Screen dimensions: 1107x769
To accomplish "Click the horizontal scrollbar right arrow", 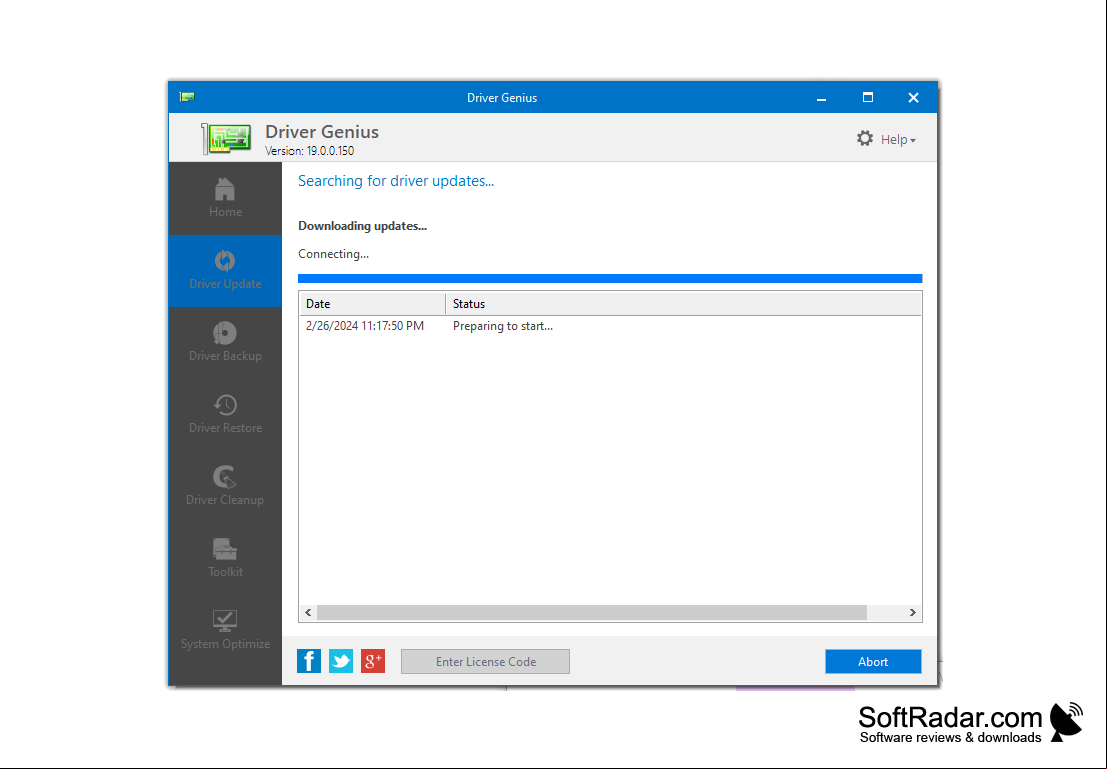I will (x=912, y=612).
